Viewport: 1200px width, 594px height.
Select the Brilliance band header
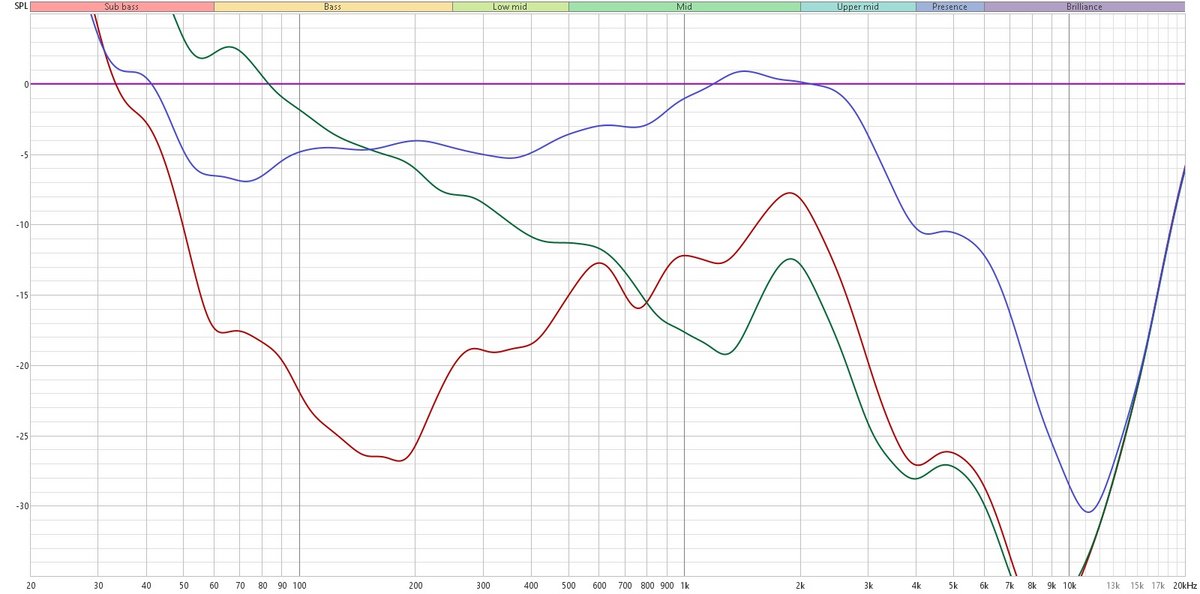pyautogui.click(x=1084, y=6)
